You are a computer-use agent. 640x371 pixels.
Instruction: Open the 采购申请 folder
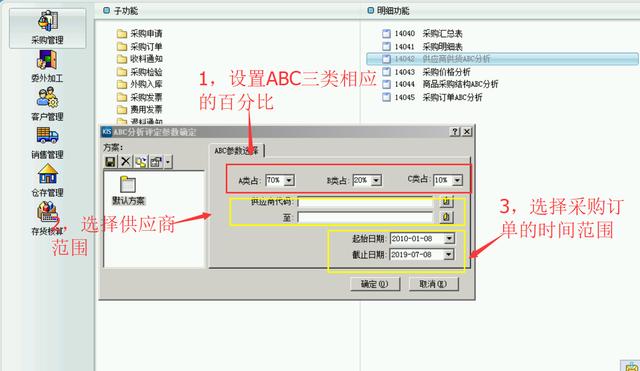tap(140, 33)
